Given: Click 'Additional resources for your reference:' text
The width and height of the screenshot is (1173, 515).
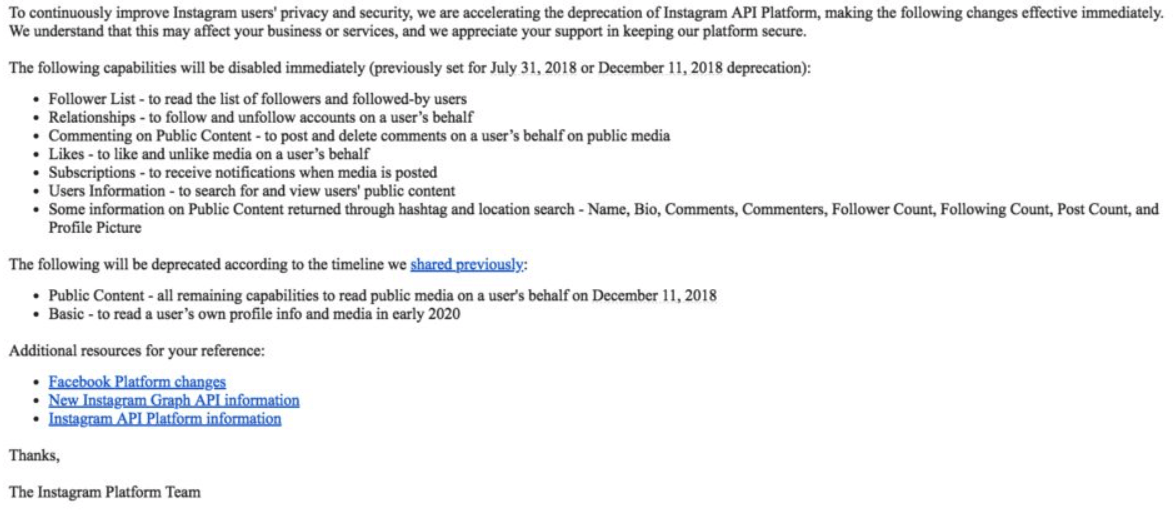Looking at the screenshot, I should click(x=138, y=350).
